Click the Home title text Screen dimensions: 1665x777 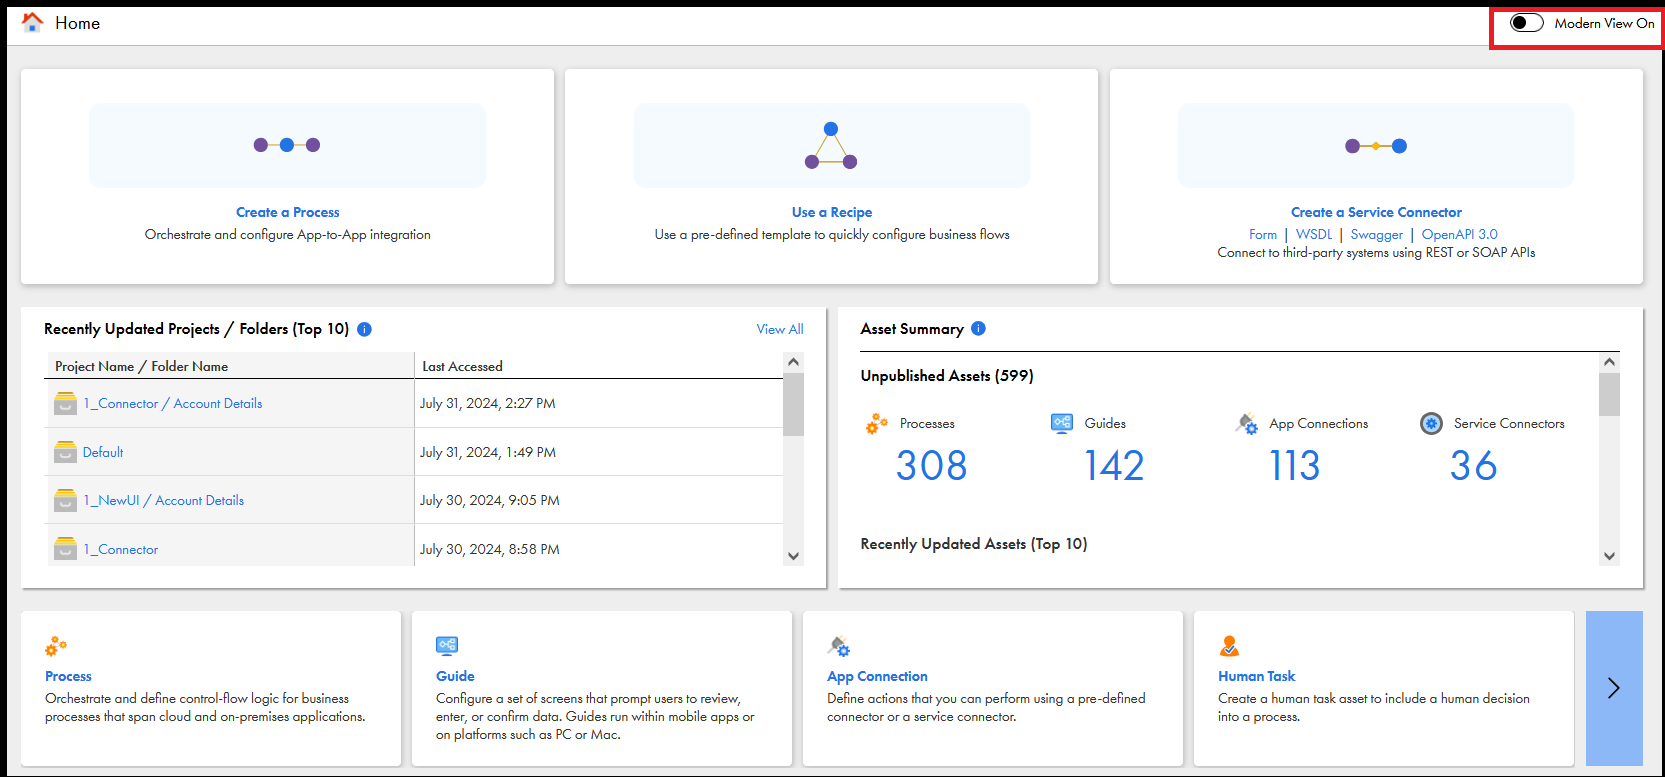(77, 23)
